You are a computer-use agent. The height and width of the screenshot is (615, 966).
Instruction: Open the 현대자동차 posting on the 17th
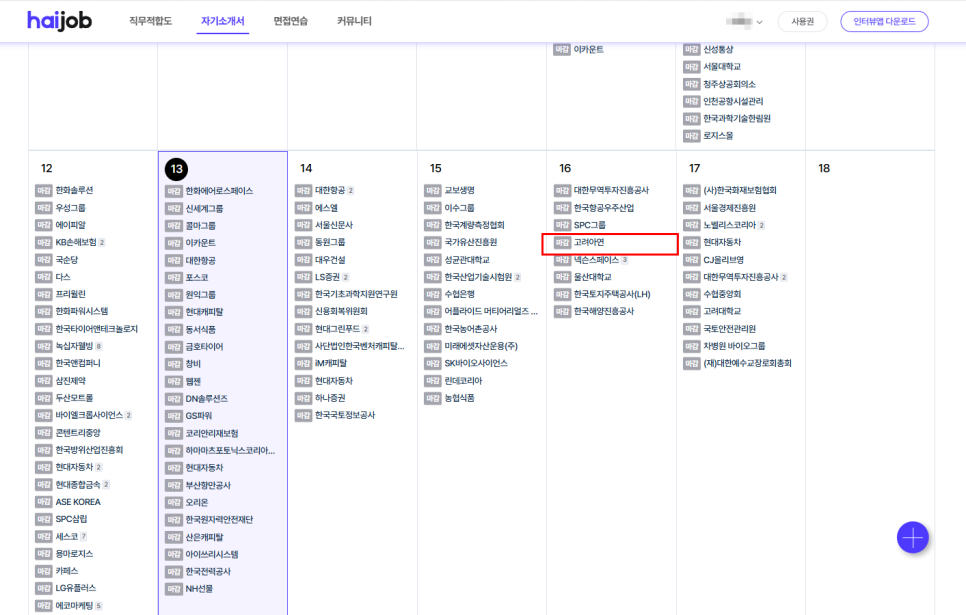722,242
